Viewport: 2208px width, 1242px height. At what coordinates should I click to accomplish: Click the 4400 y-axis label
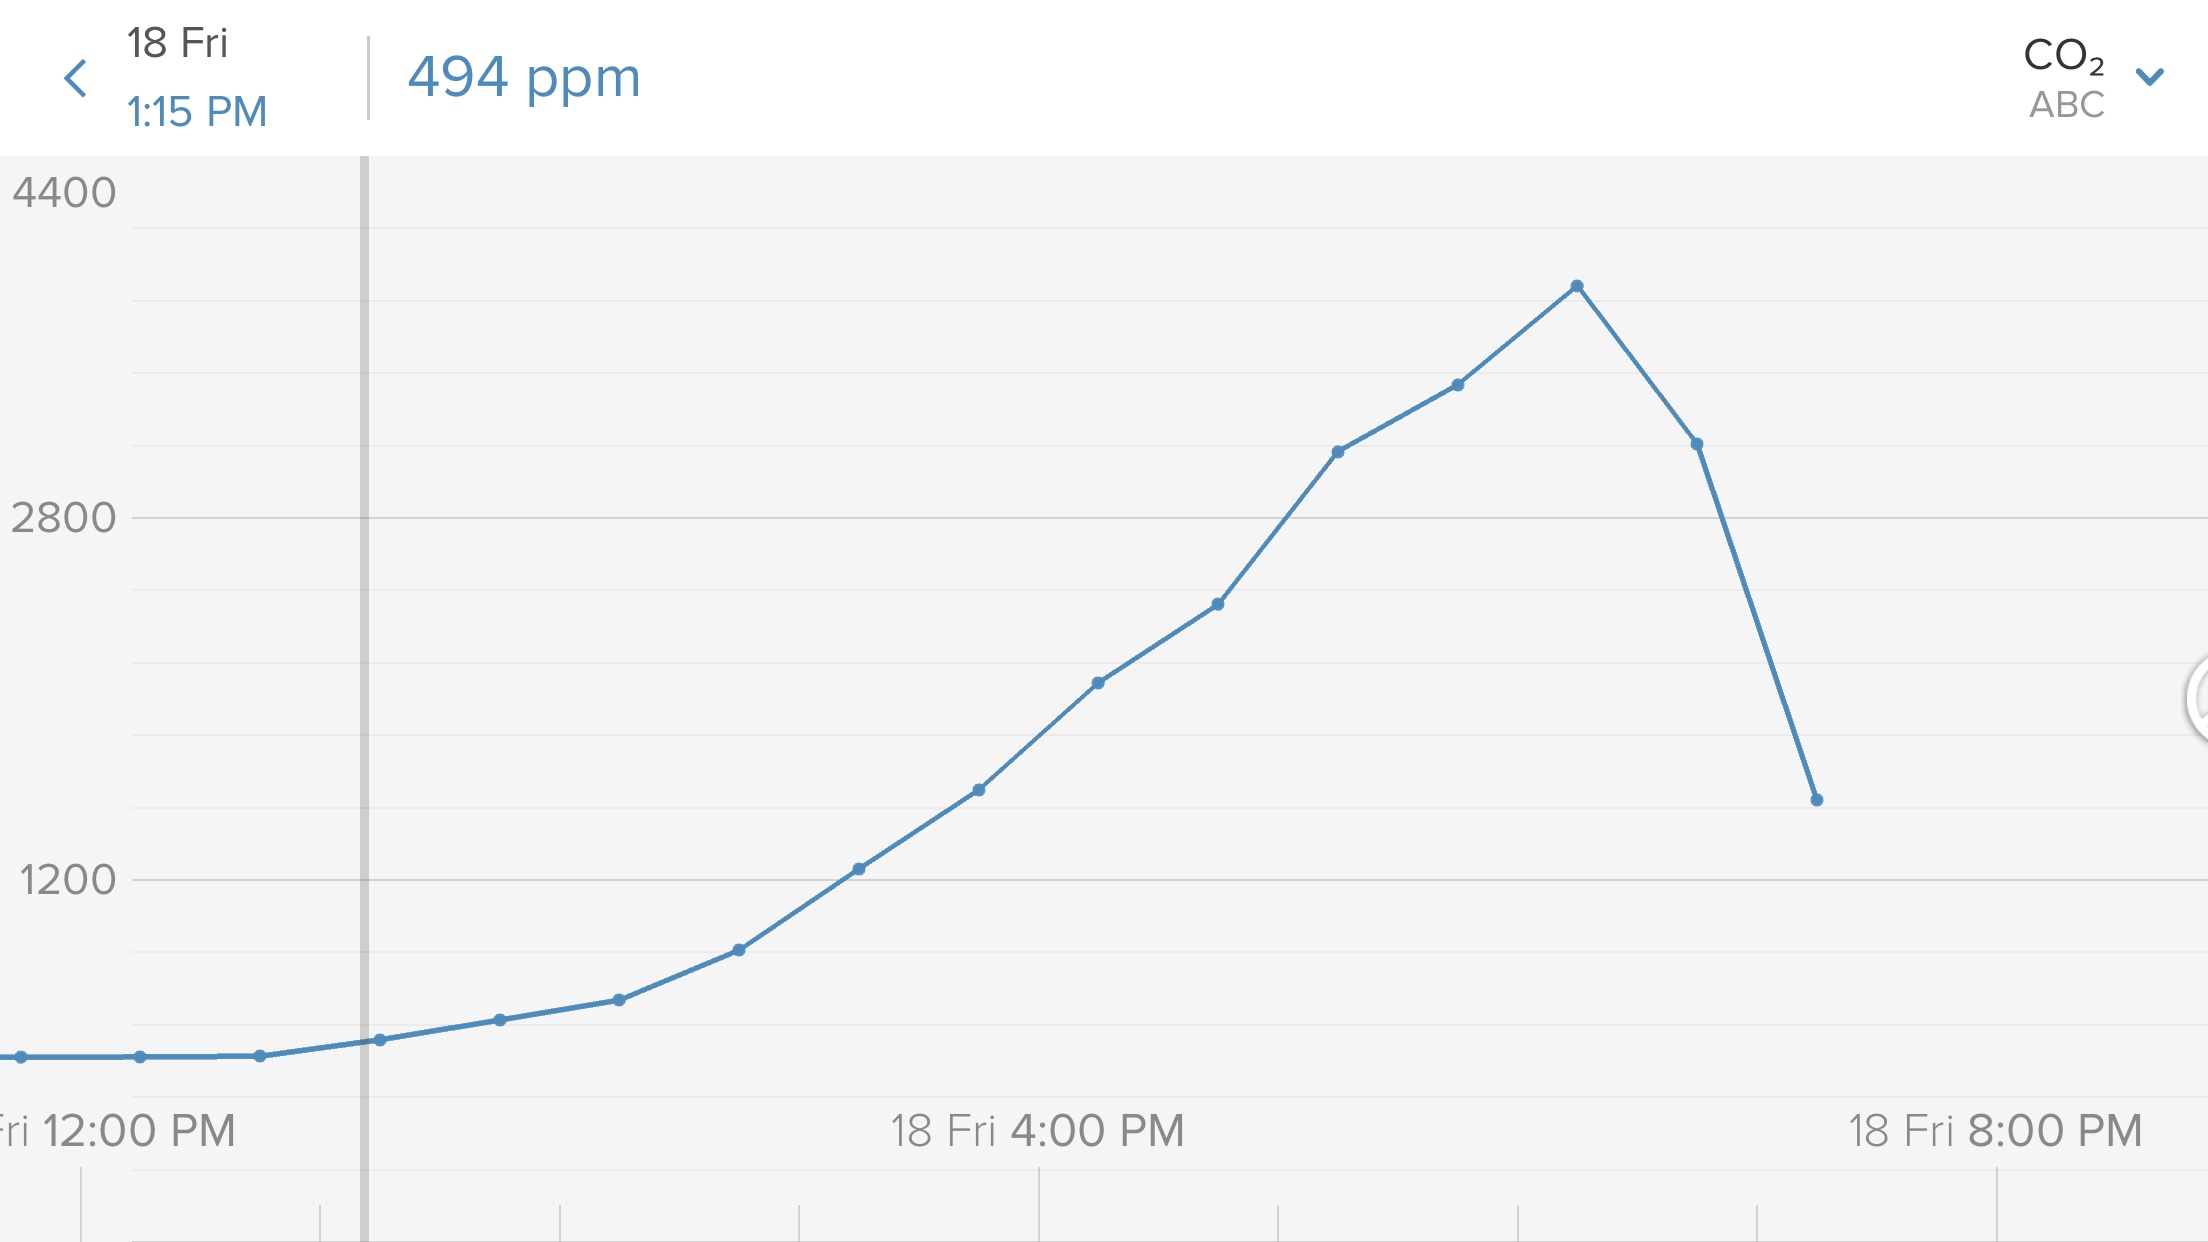(x=64, y=192)
